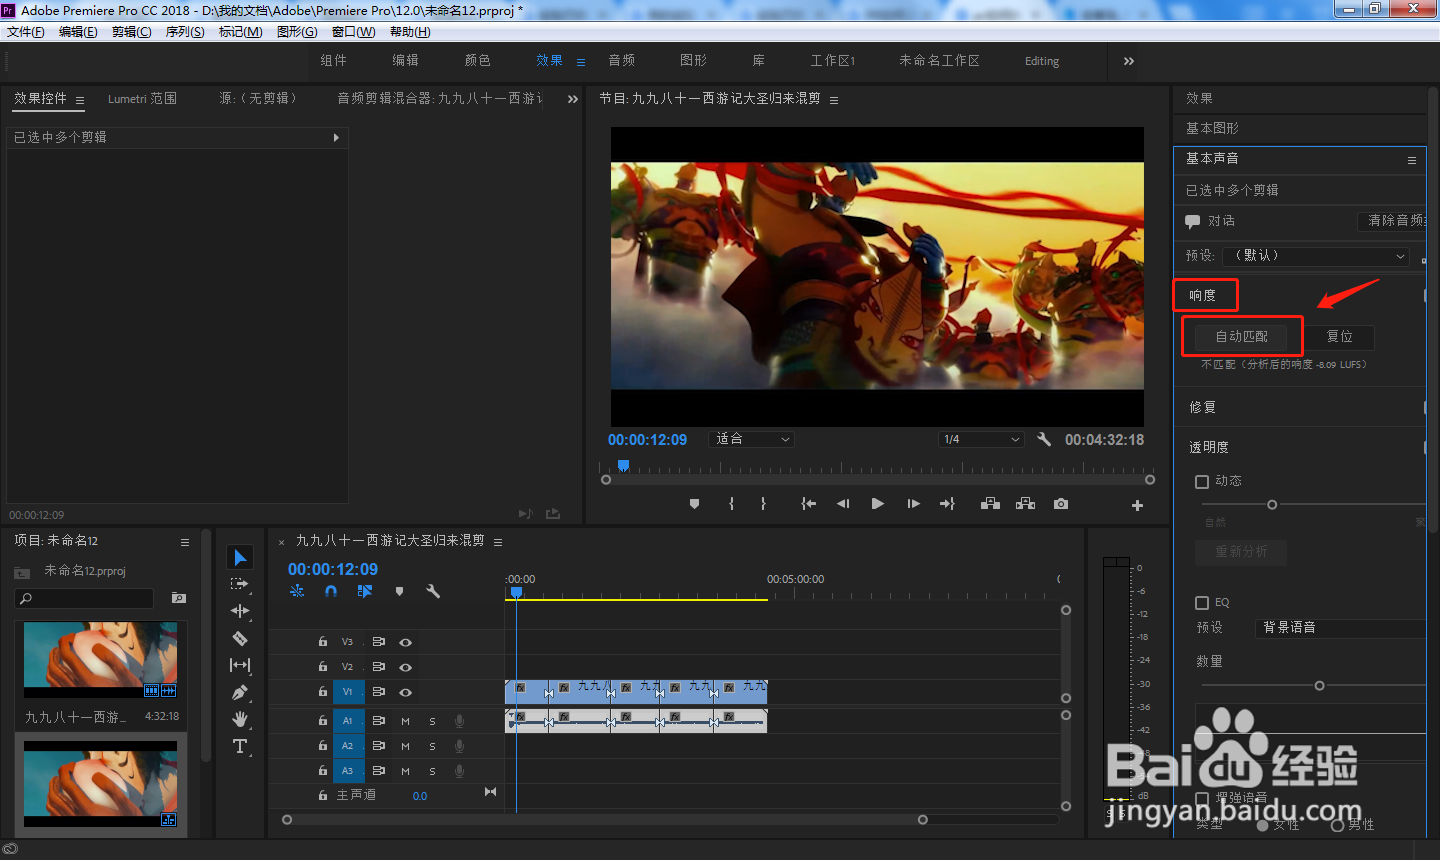The image size is (1440, 860).
Task: Open program monitor settings wrench
Action: click(1044, 439)
